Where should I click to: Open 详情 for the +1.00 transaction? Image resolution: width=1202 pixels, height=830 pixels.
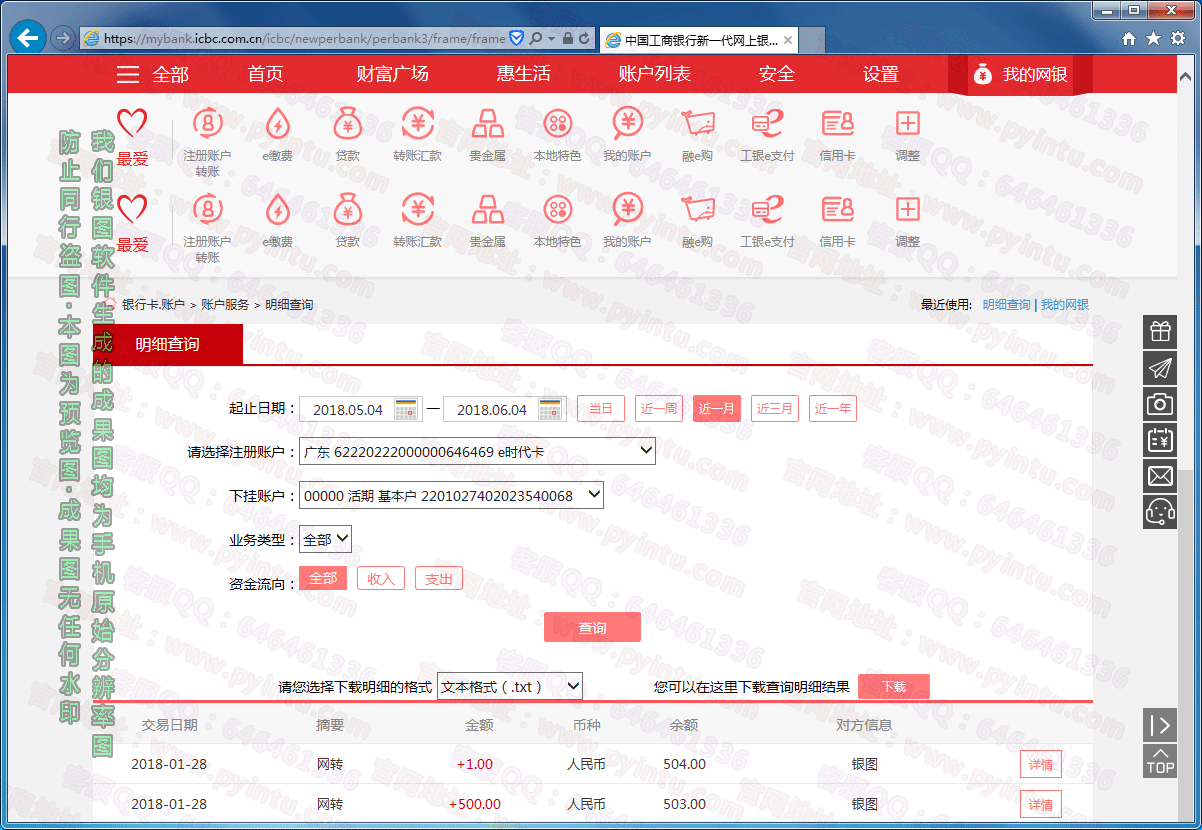point(1040,764)
